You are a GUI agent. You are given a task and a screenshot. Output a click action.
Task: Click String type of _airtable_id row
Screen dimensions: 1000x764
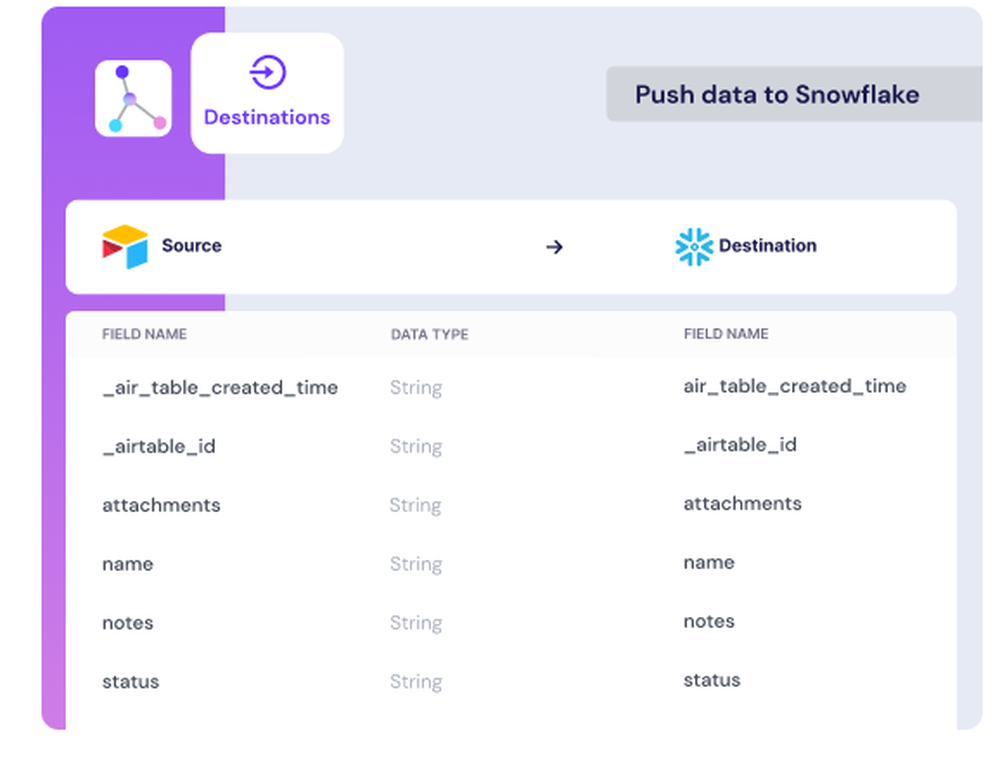pos(416,446)
